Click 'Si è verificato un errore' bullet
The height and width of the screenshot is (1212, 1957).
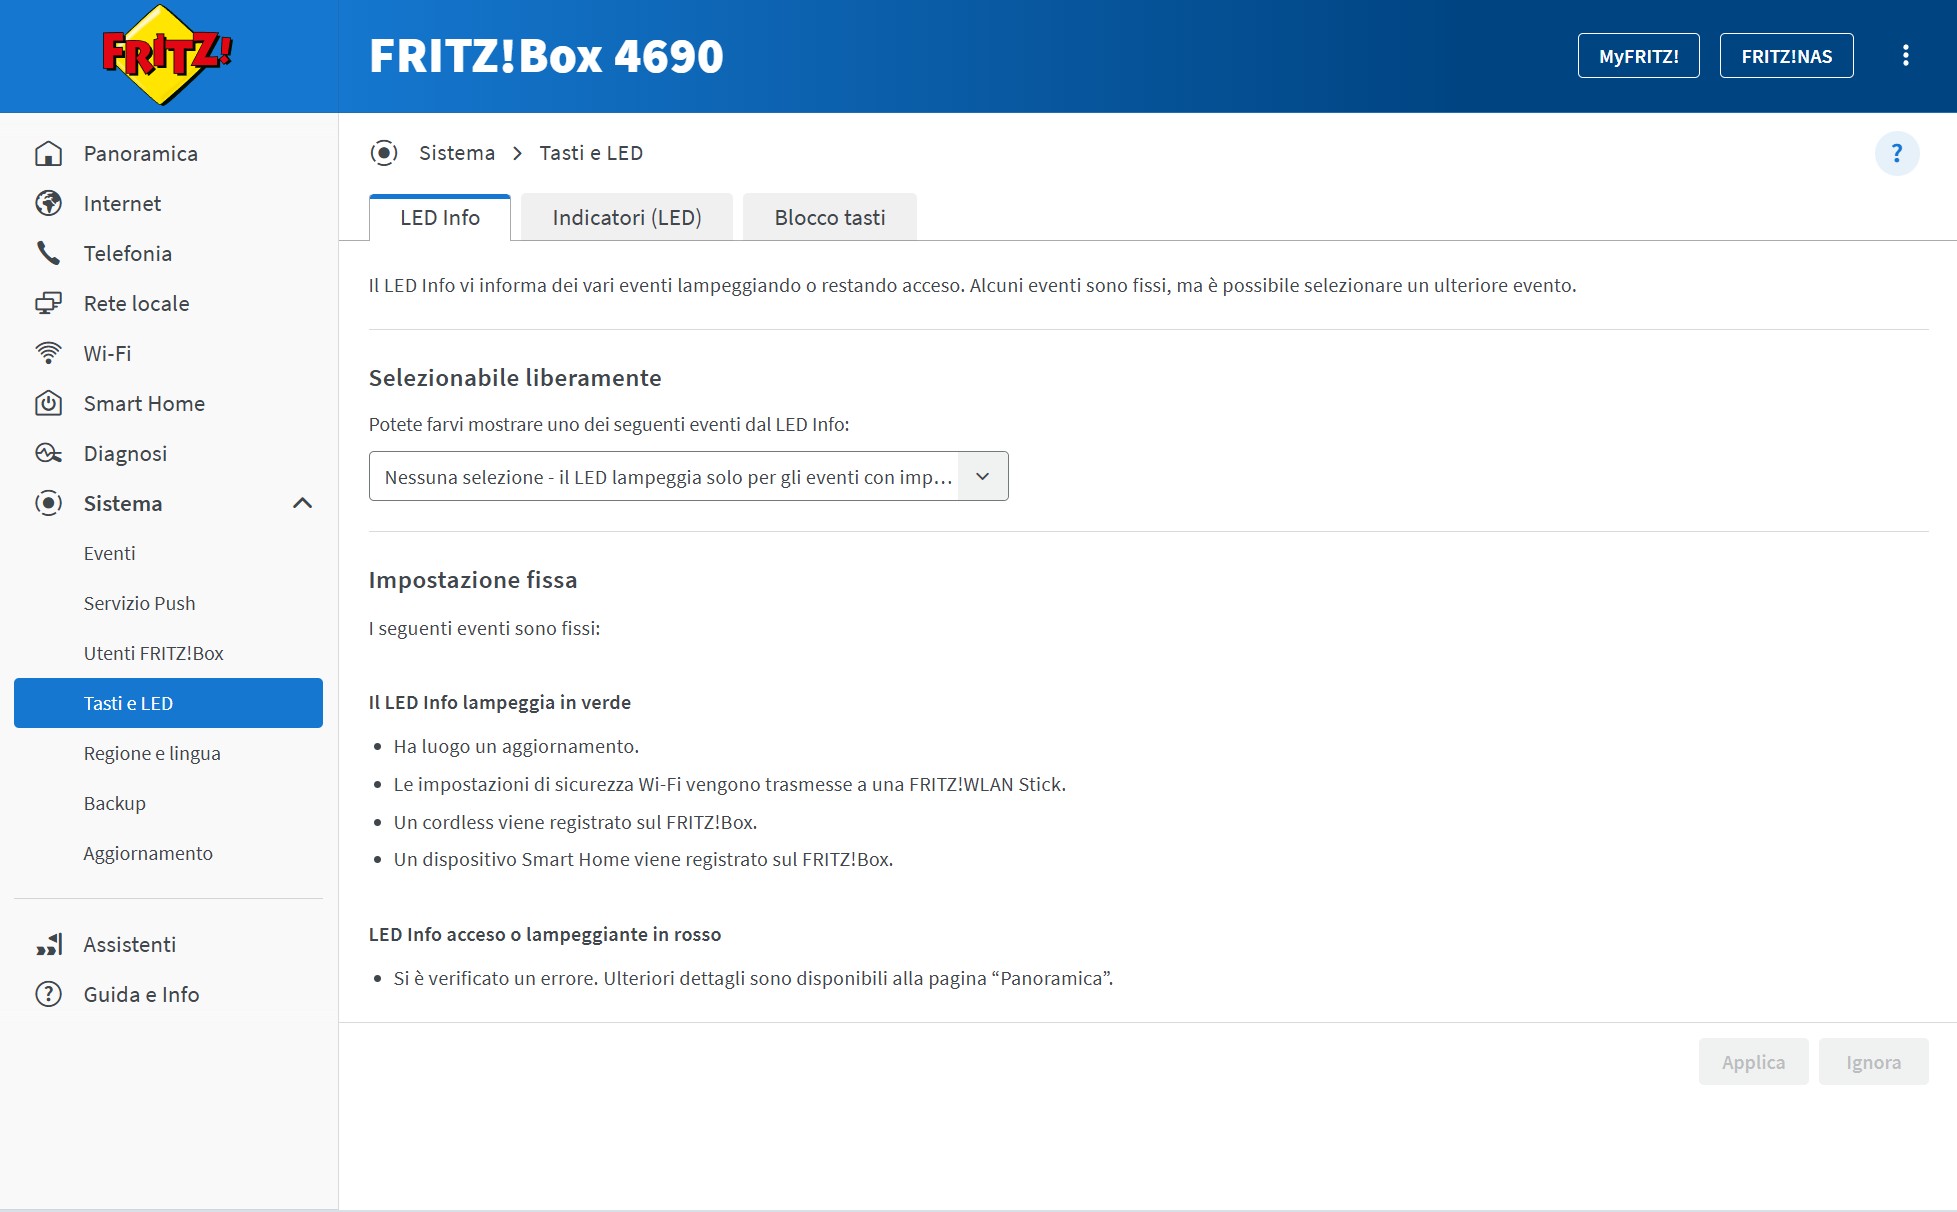pos(753,979)
